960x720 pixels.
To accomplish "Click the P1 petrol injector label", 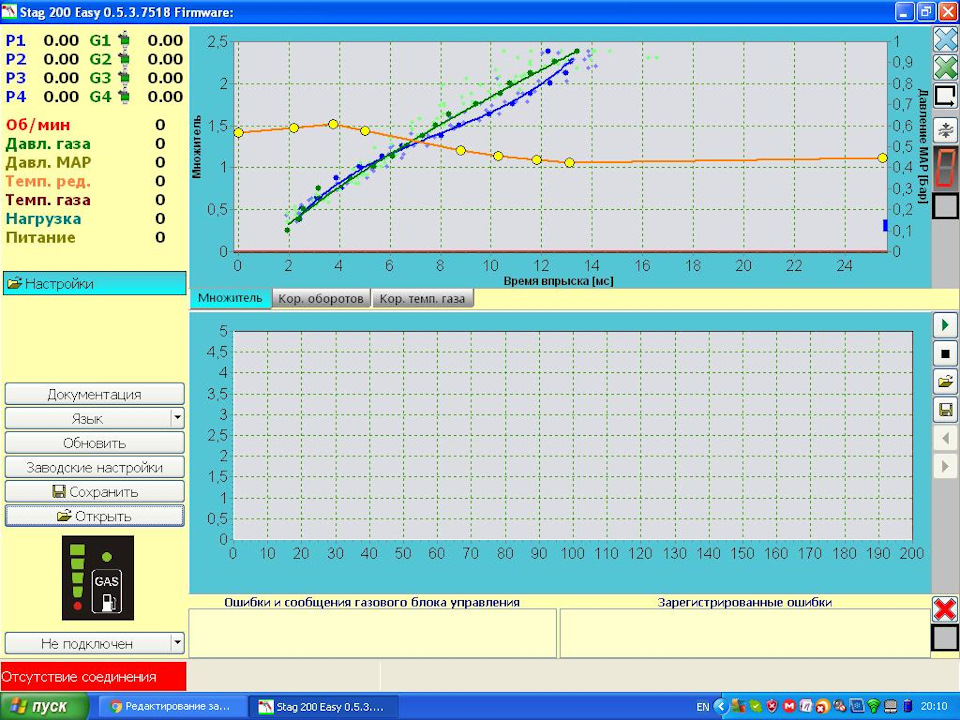I will pos(16,40).
